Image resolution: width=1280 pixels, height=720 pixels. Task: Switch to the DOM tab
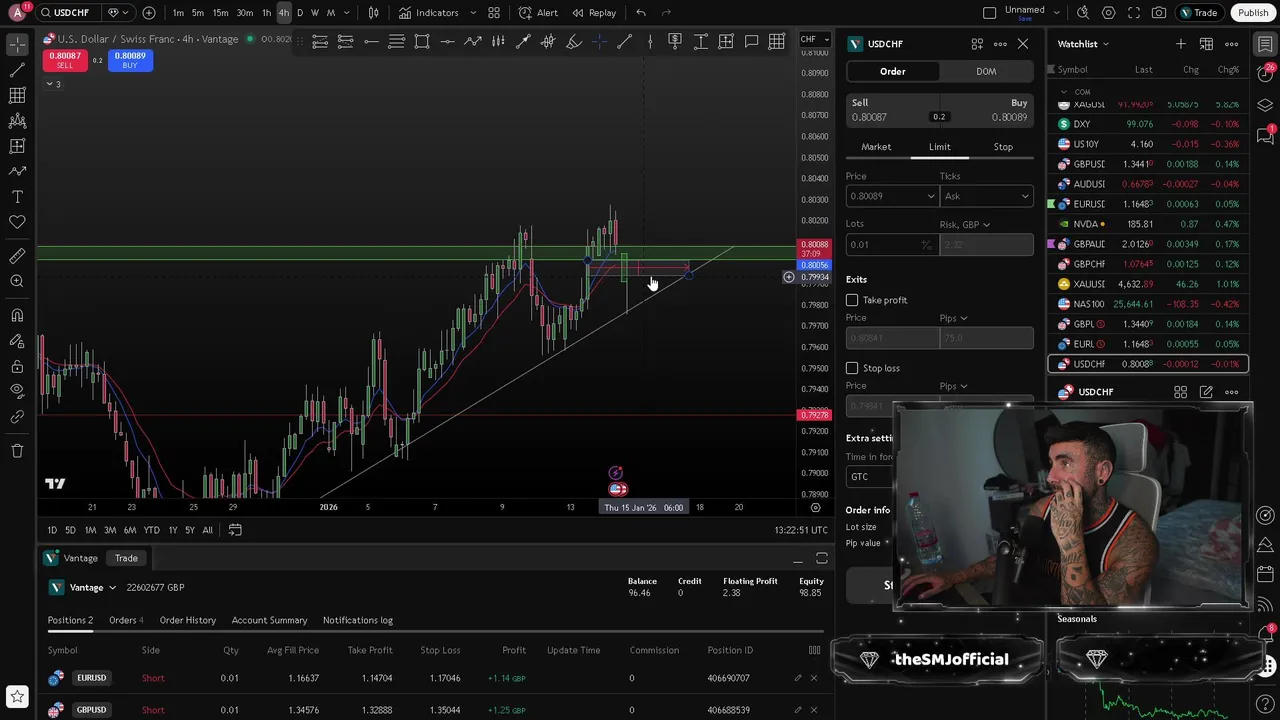pyautogui.click(x=986, y=72)
